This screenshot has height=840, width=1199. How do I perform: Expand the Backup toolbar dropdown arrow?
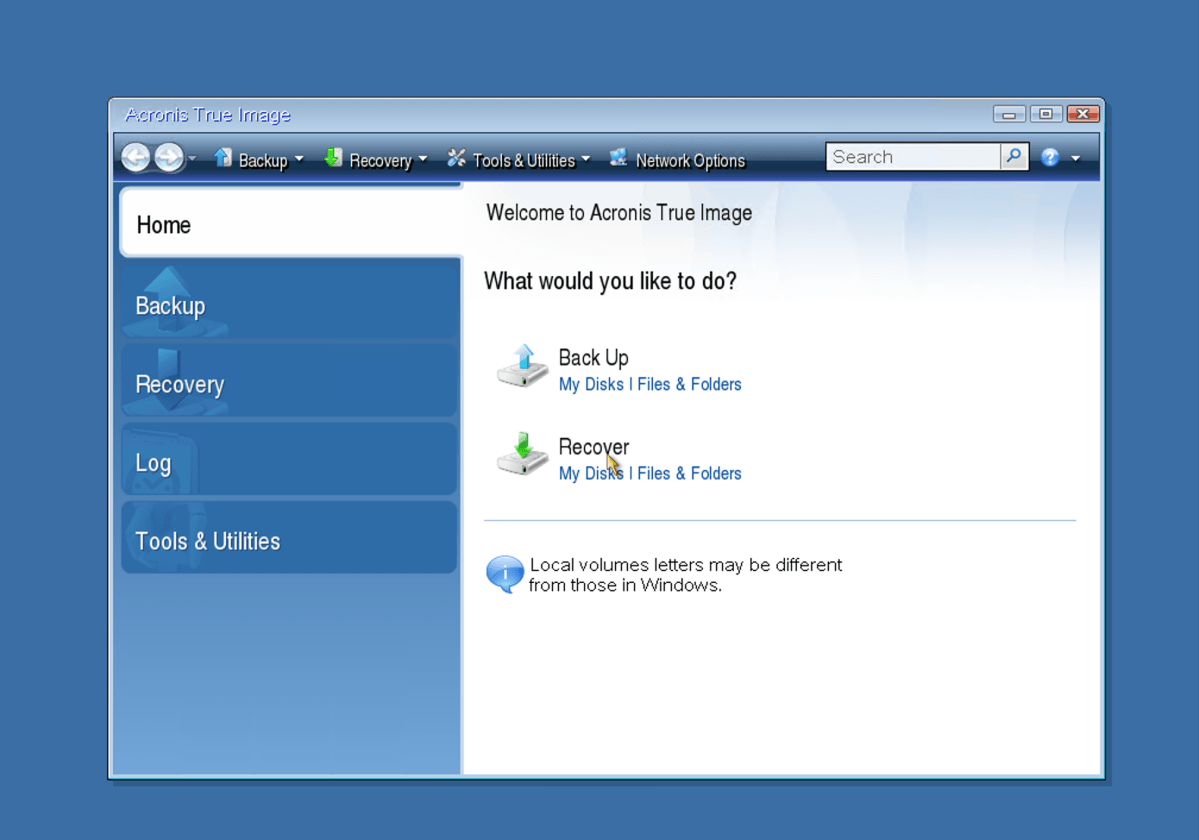tap(299, 159)
